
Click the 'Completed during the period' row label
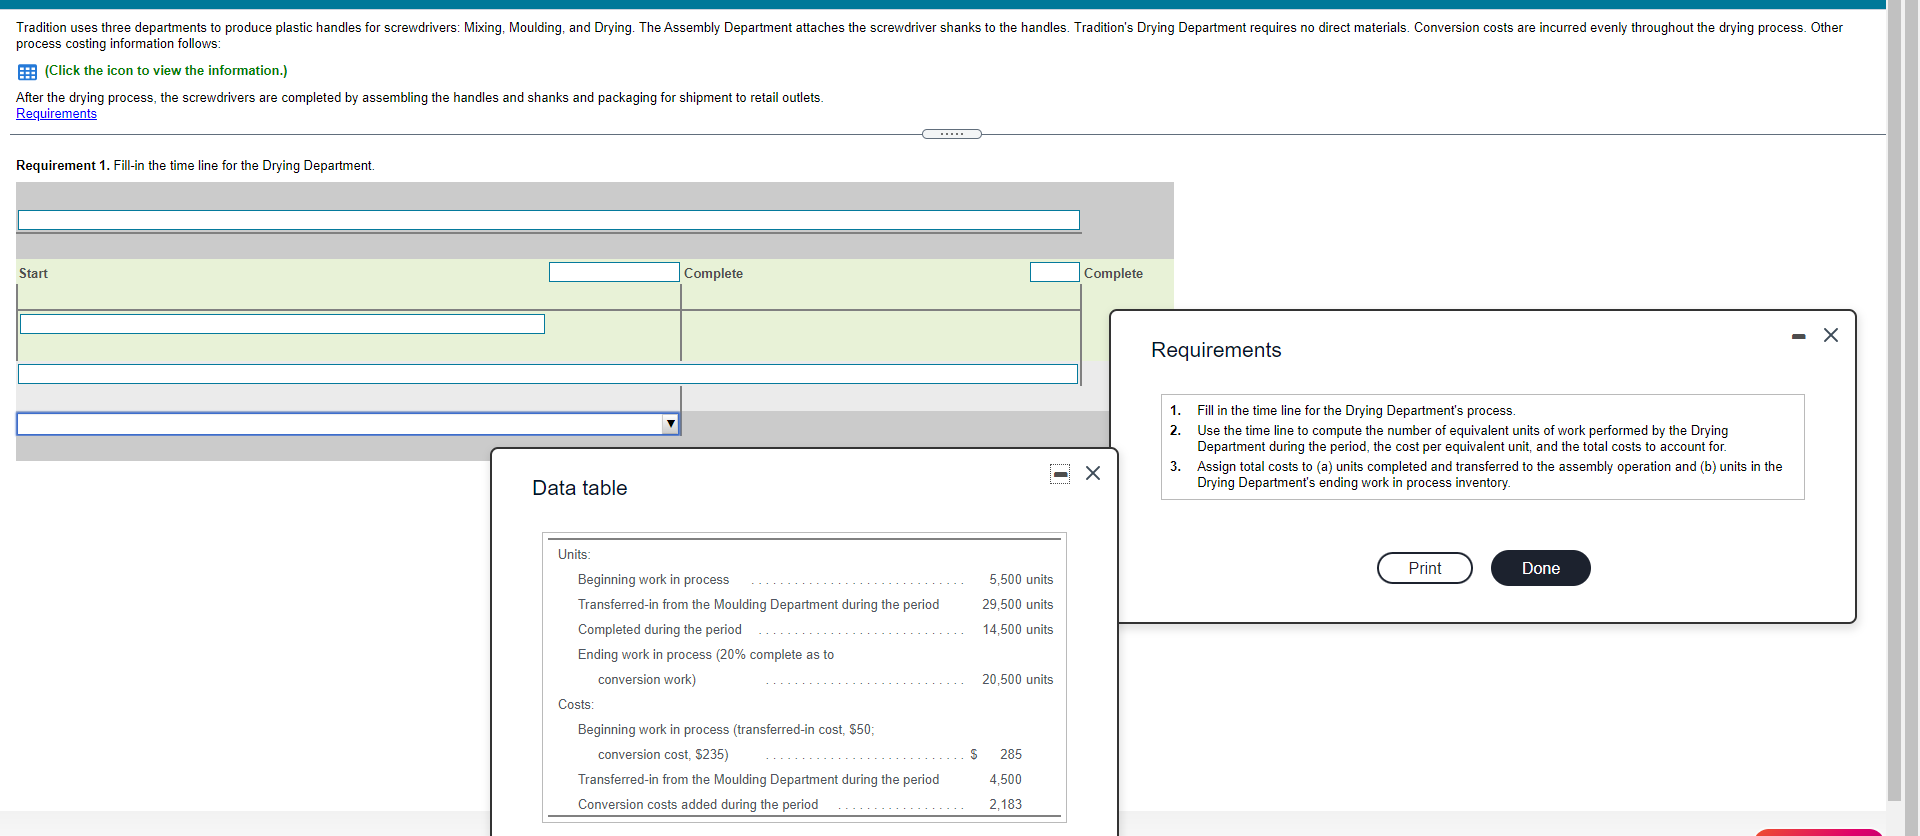coord(660,630)
